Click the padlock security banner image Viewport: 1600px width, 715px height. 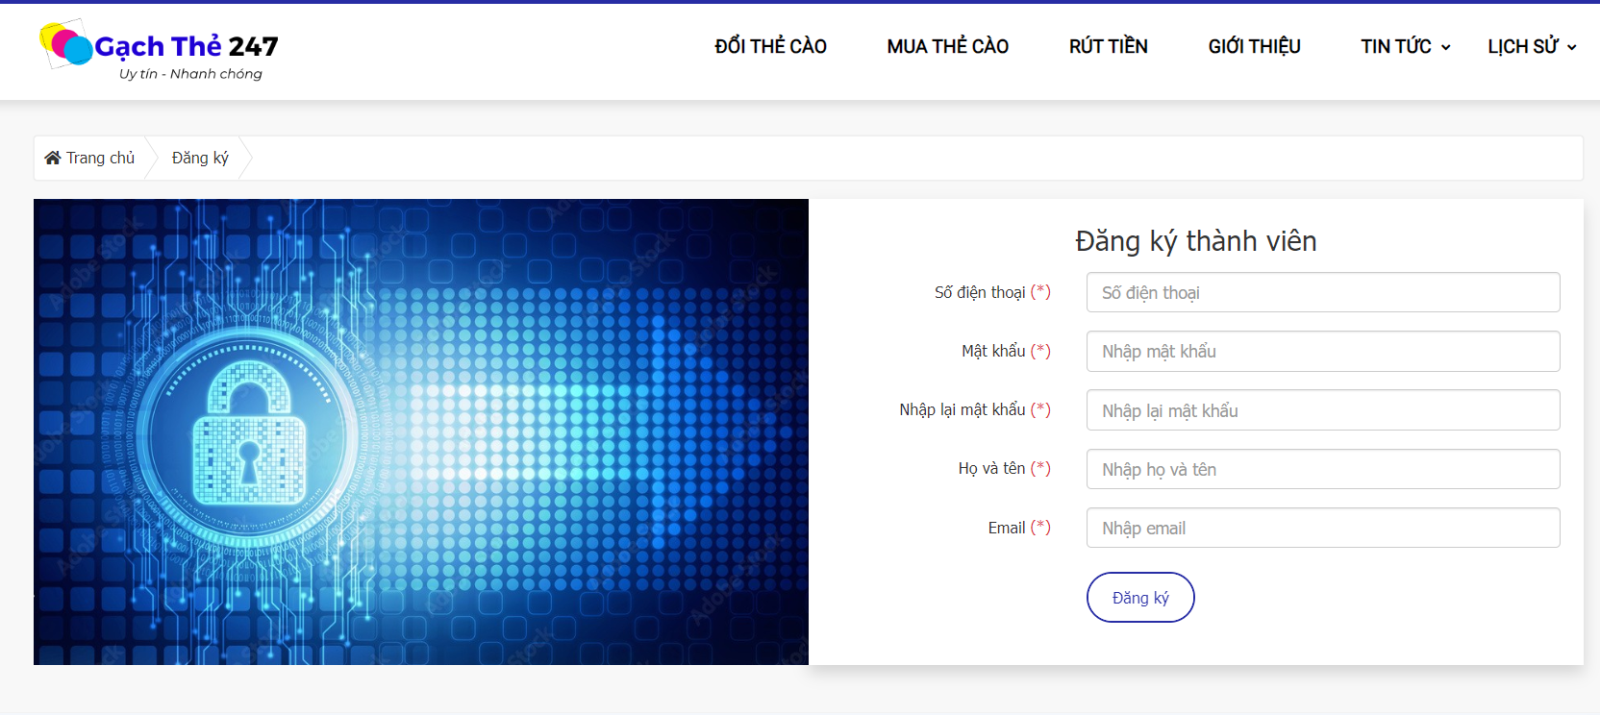421,432
